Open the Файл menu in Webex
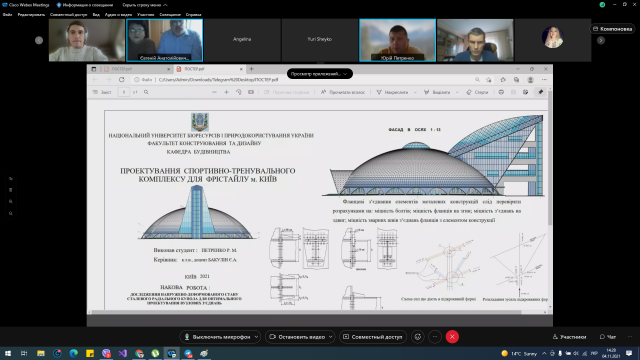 coord(7,15)
